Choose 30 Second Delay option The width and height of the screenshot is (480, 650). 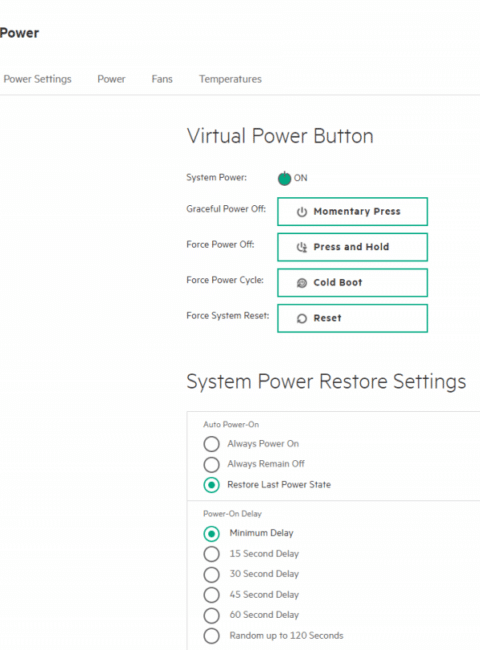(x=211, y=575)
